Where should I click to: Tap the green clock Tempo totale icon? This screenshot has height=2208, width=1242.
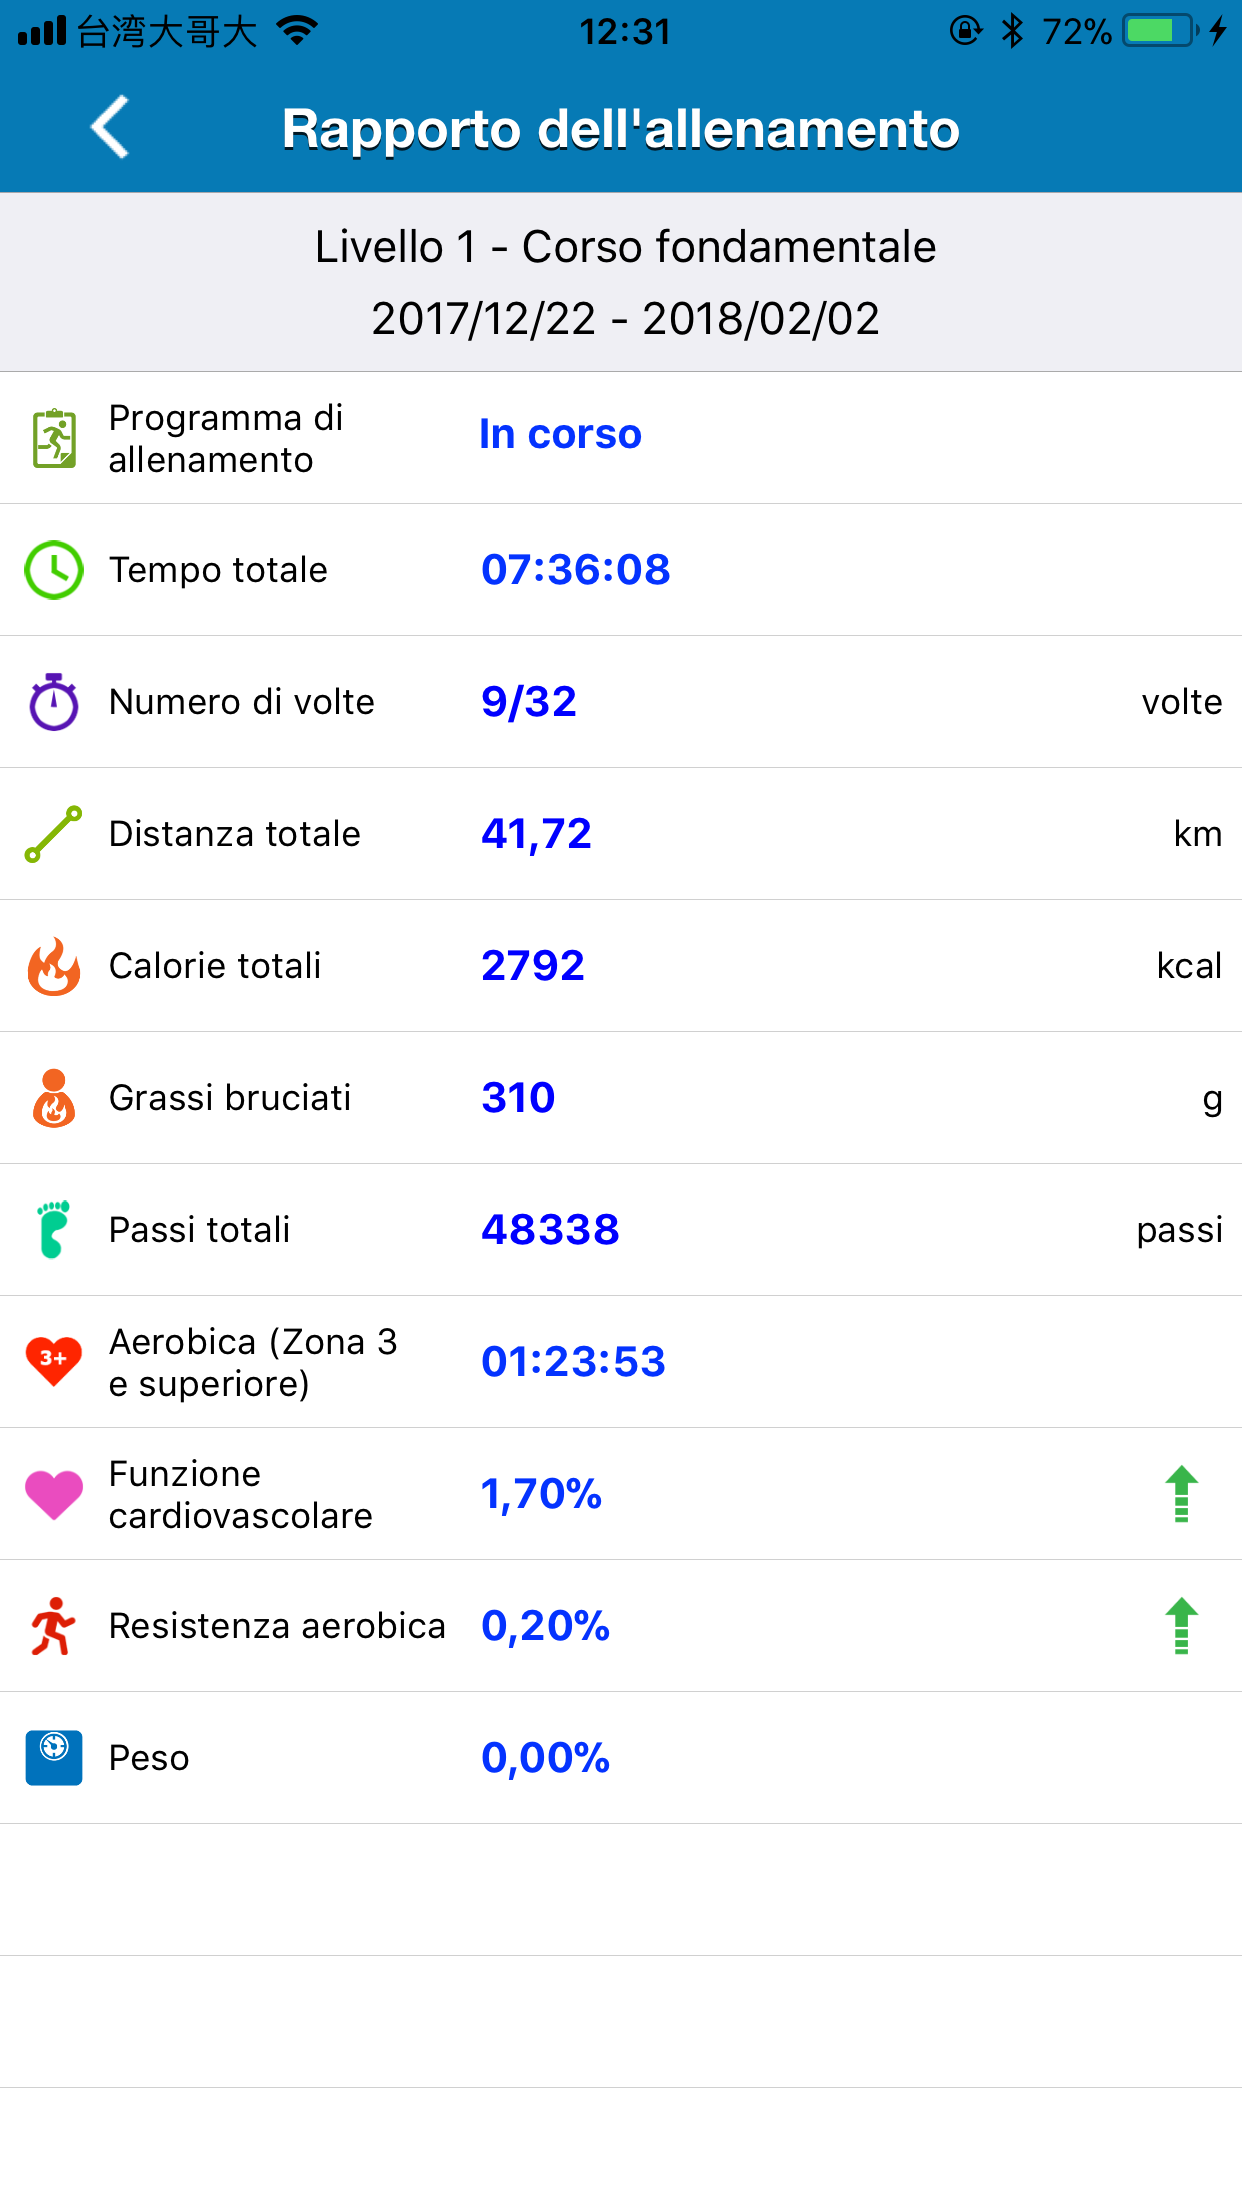54,570
